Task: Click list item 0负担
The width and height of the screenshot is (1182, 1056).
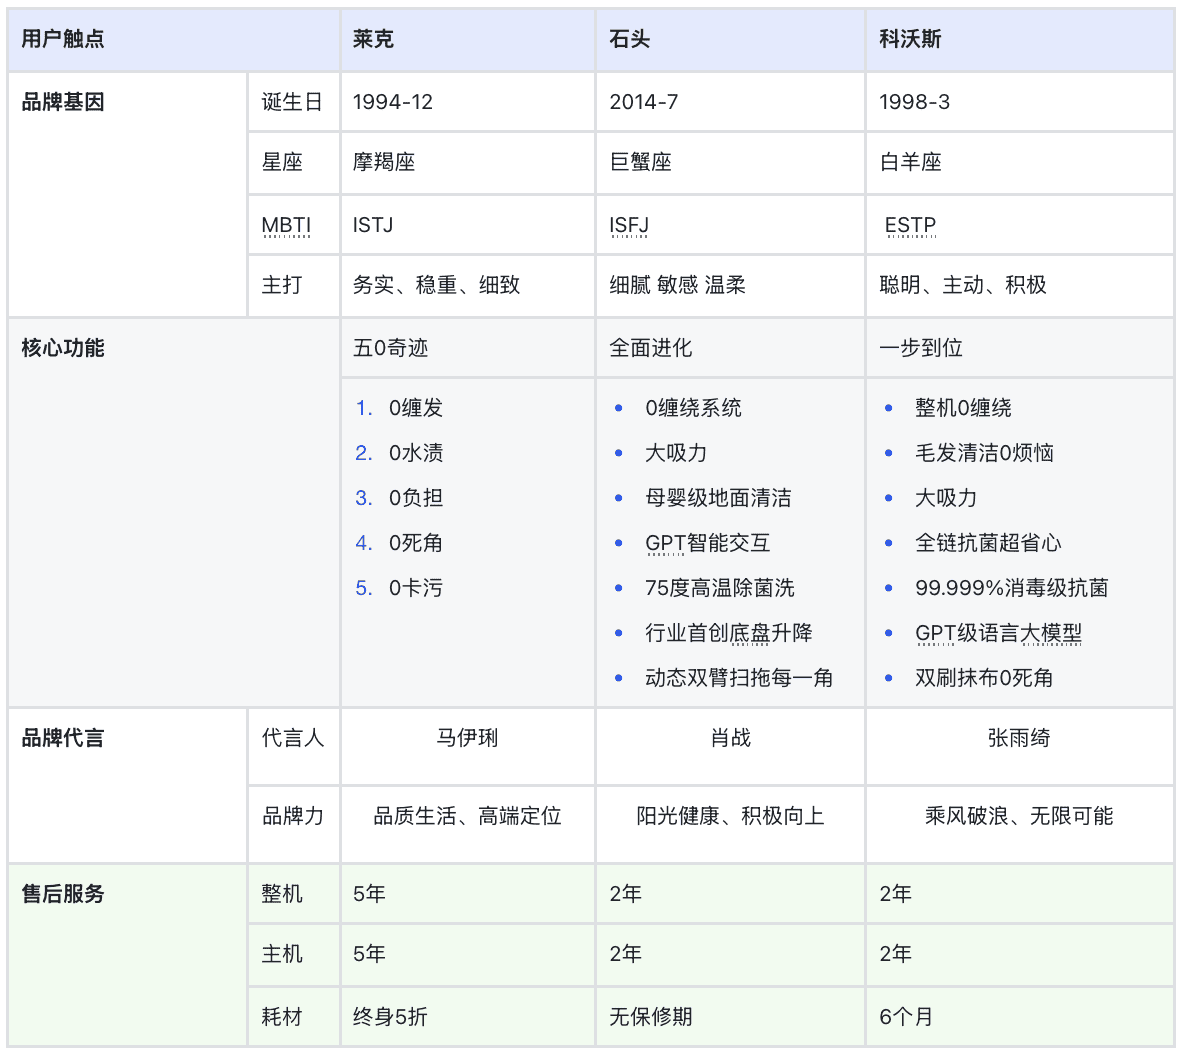Action: [415, 498]
